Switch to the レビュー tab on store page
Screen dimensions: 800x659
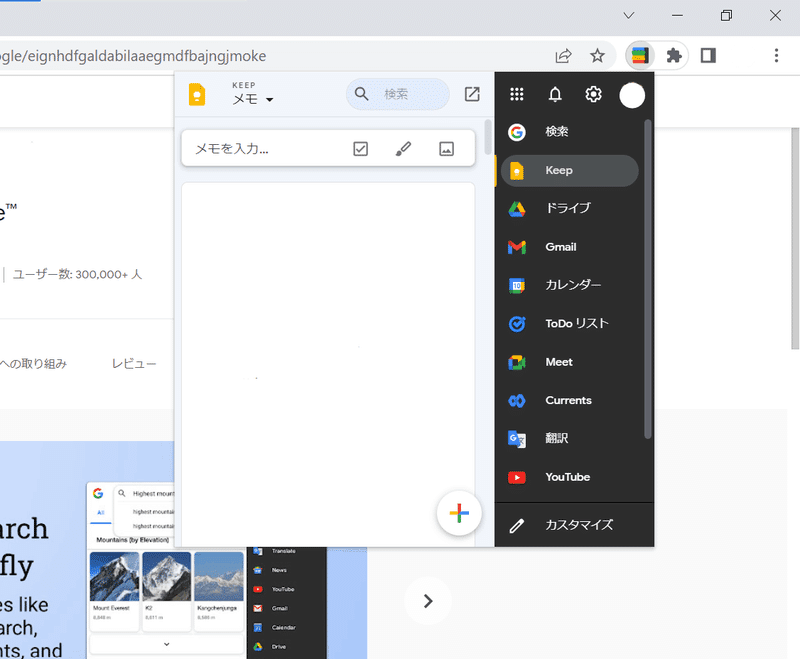point(134,364)
